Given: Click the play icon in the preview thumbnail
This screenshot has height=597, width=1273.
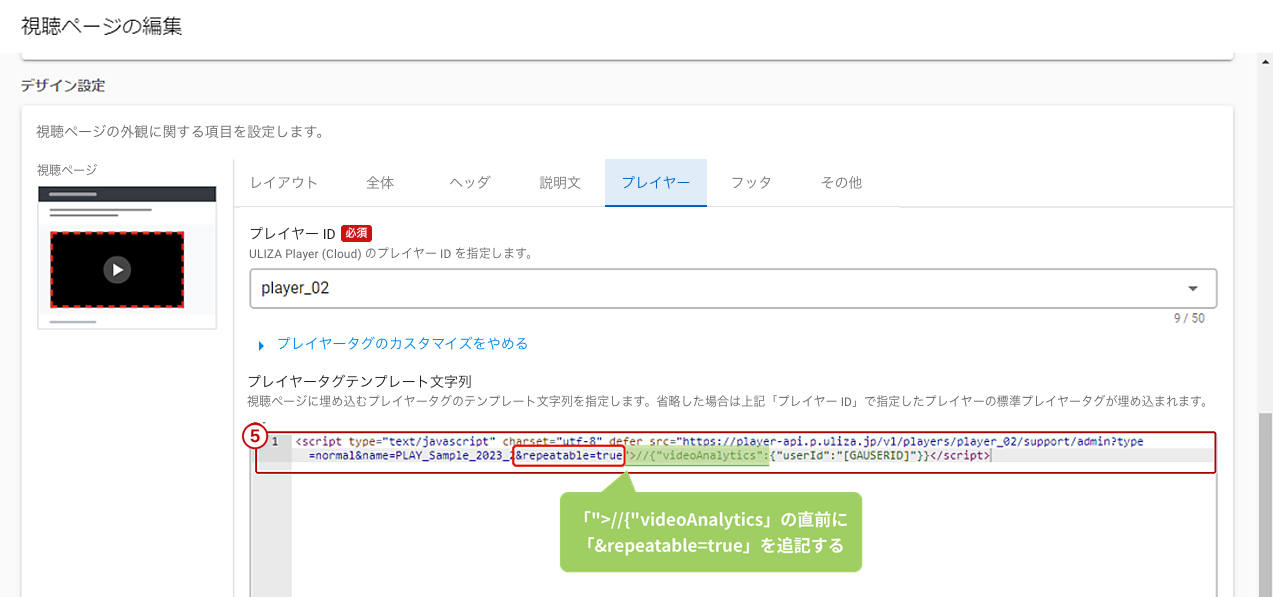Looking at the screenshot, I should pyautogui.click(x=117, y=269).
